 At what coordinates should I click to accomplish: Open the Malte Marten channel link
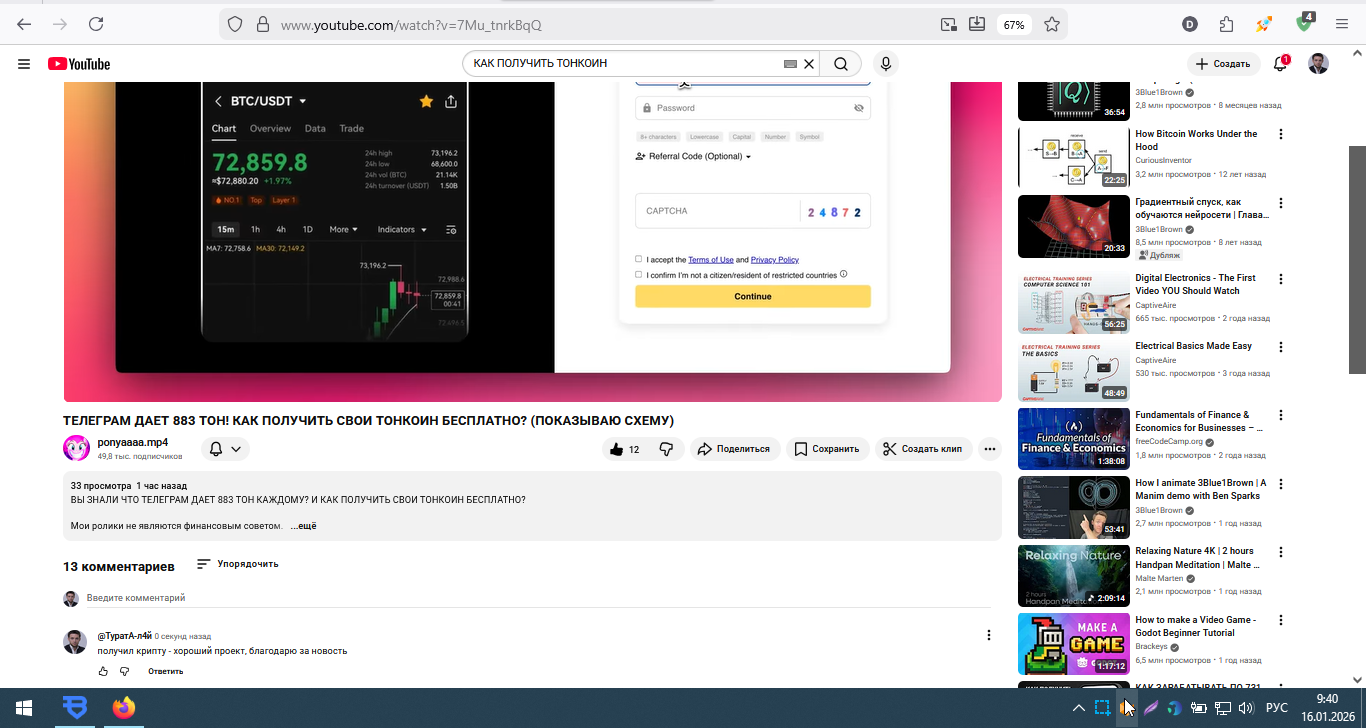point(1159,579)
